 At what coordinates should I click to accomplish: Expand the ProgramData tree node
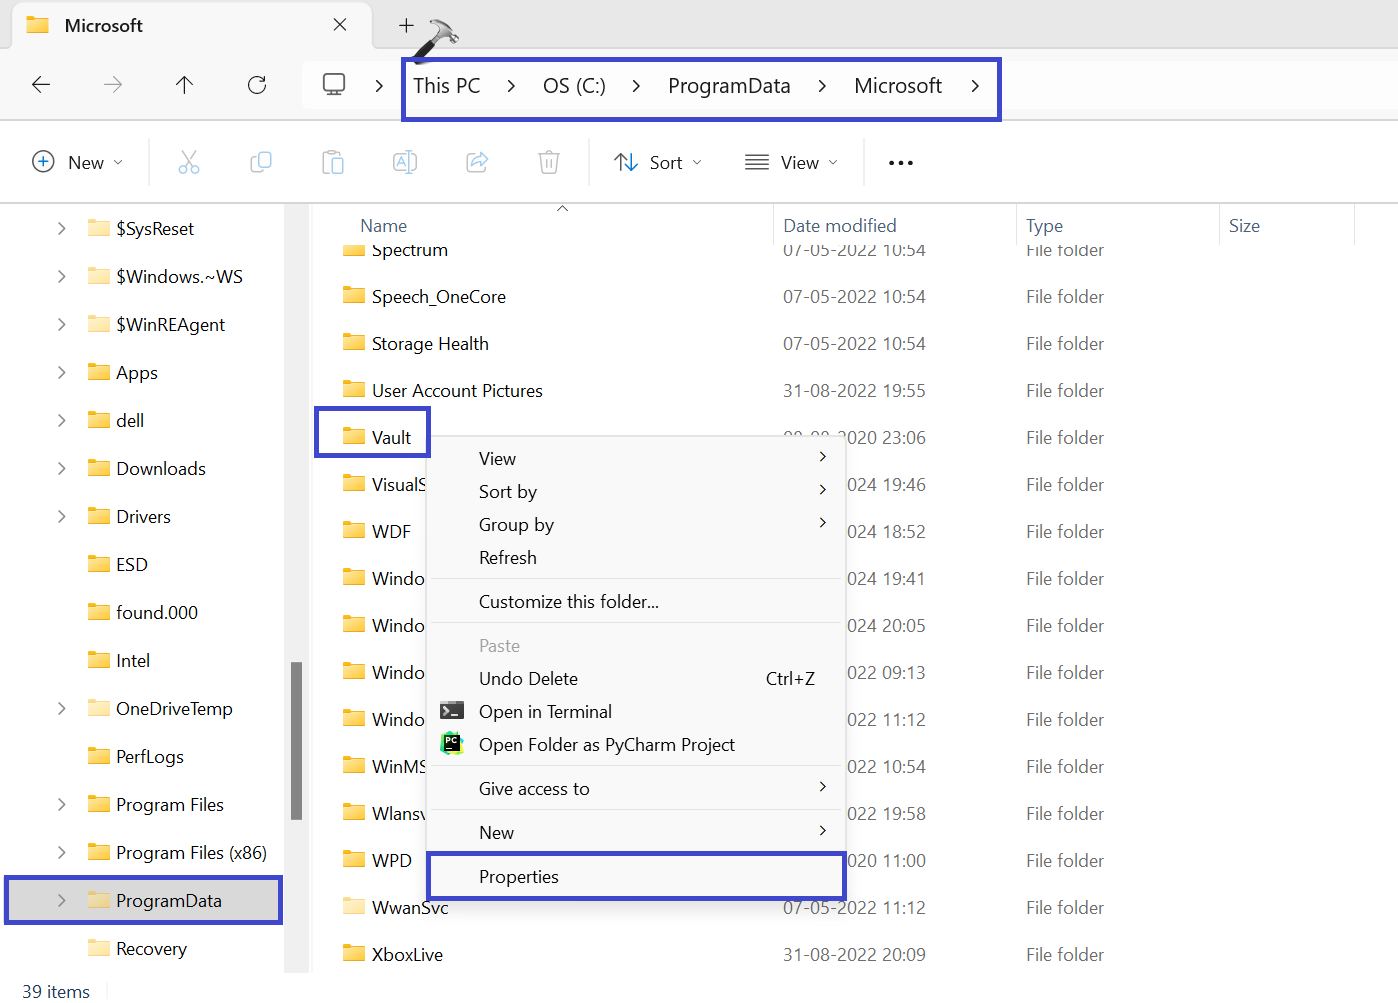point(62,901)
